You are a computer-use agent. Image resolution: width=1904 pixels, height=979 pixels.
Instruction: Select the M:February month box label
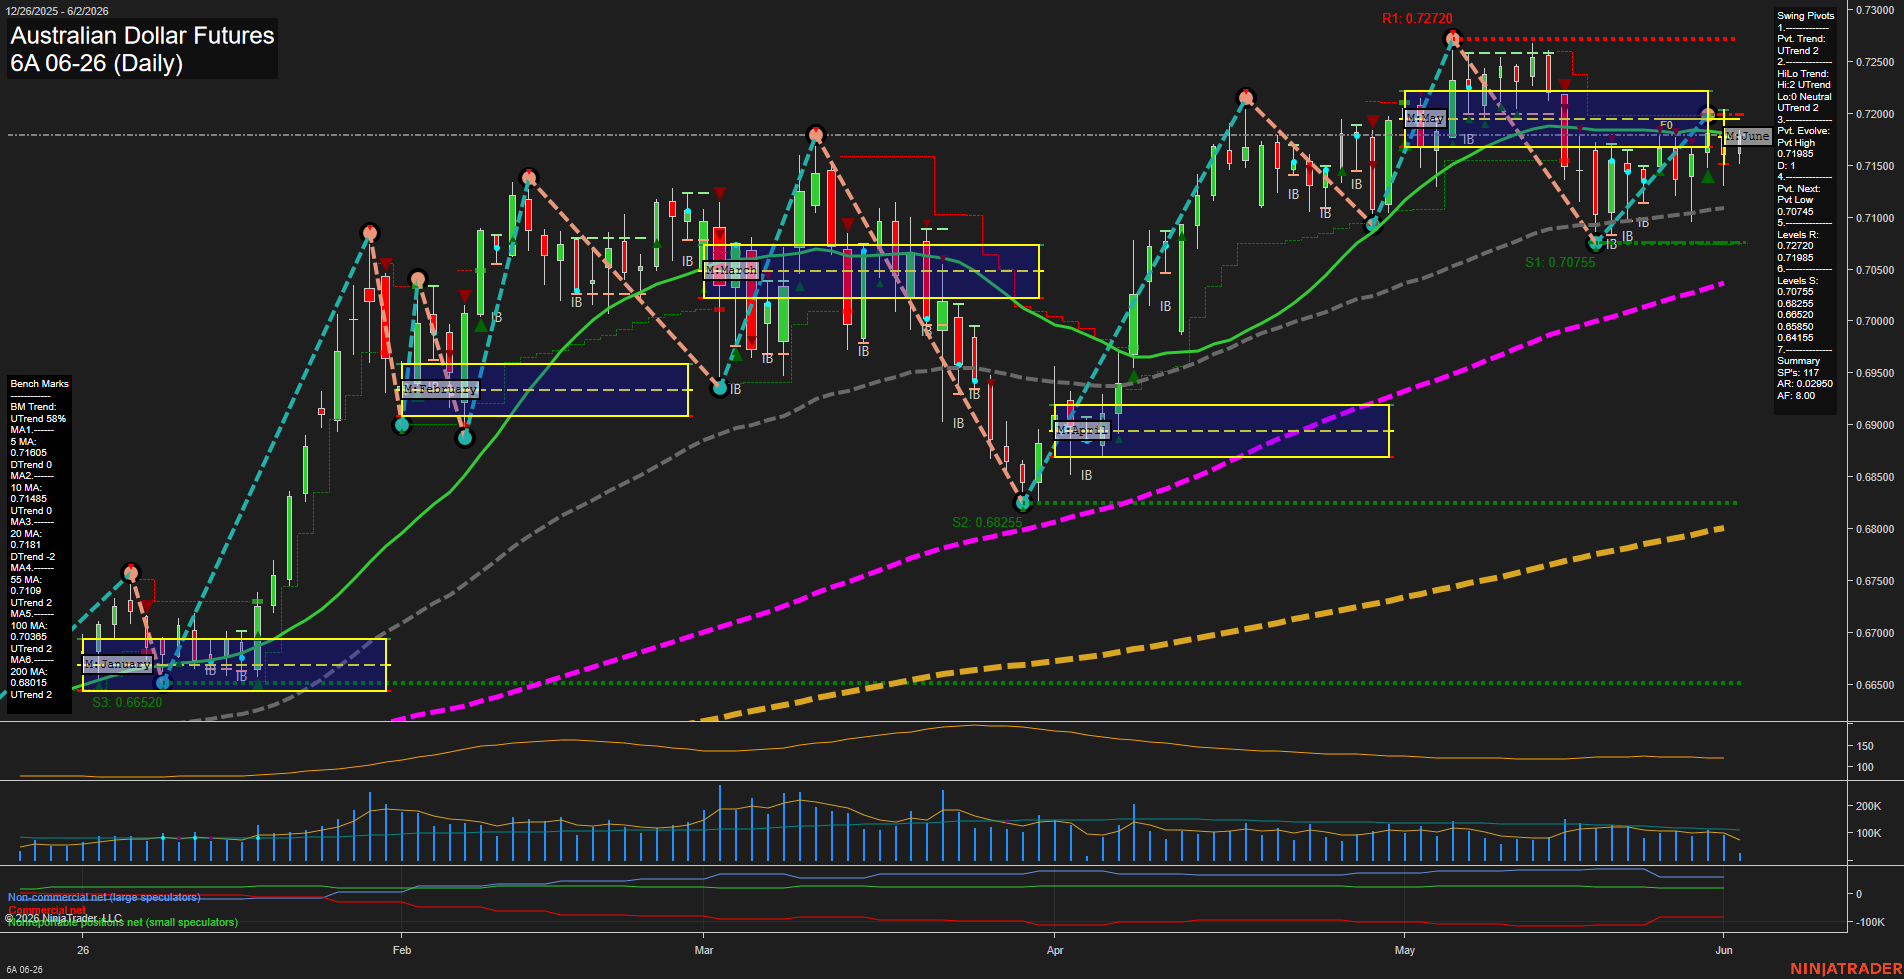[x=440, y=389]
